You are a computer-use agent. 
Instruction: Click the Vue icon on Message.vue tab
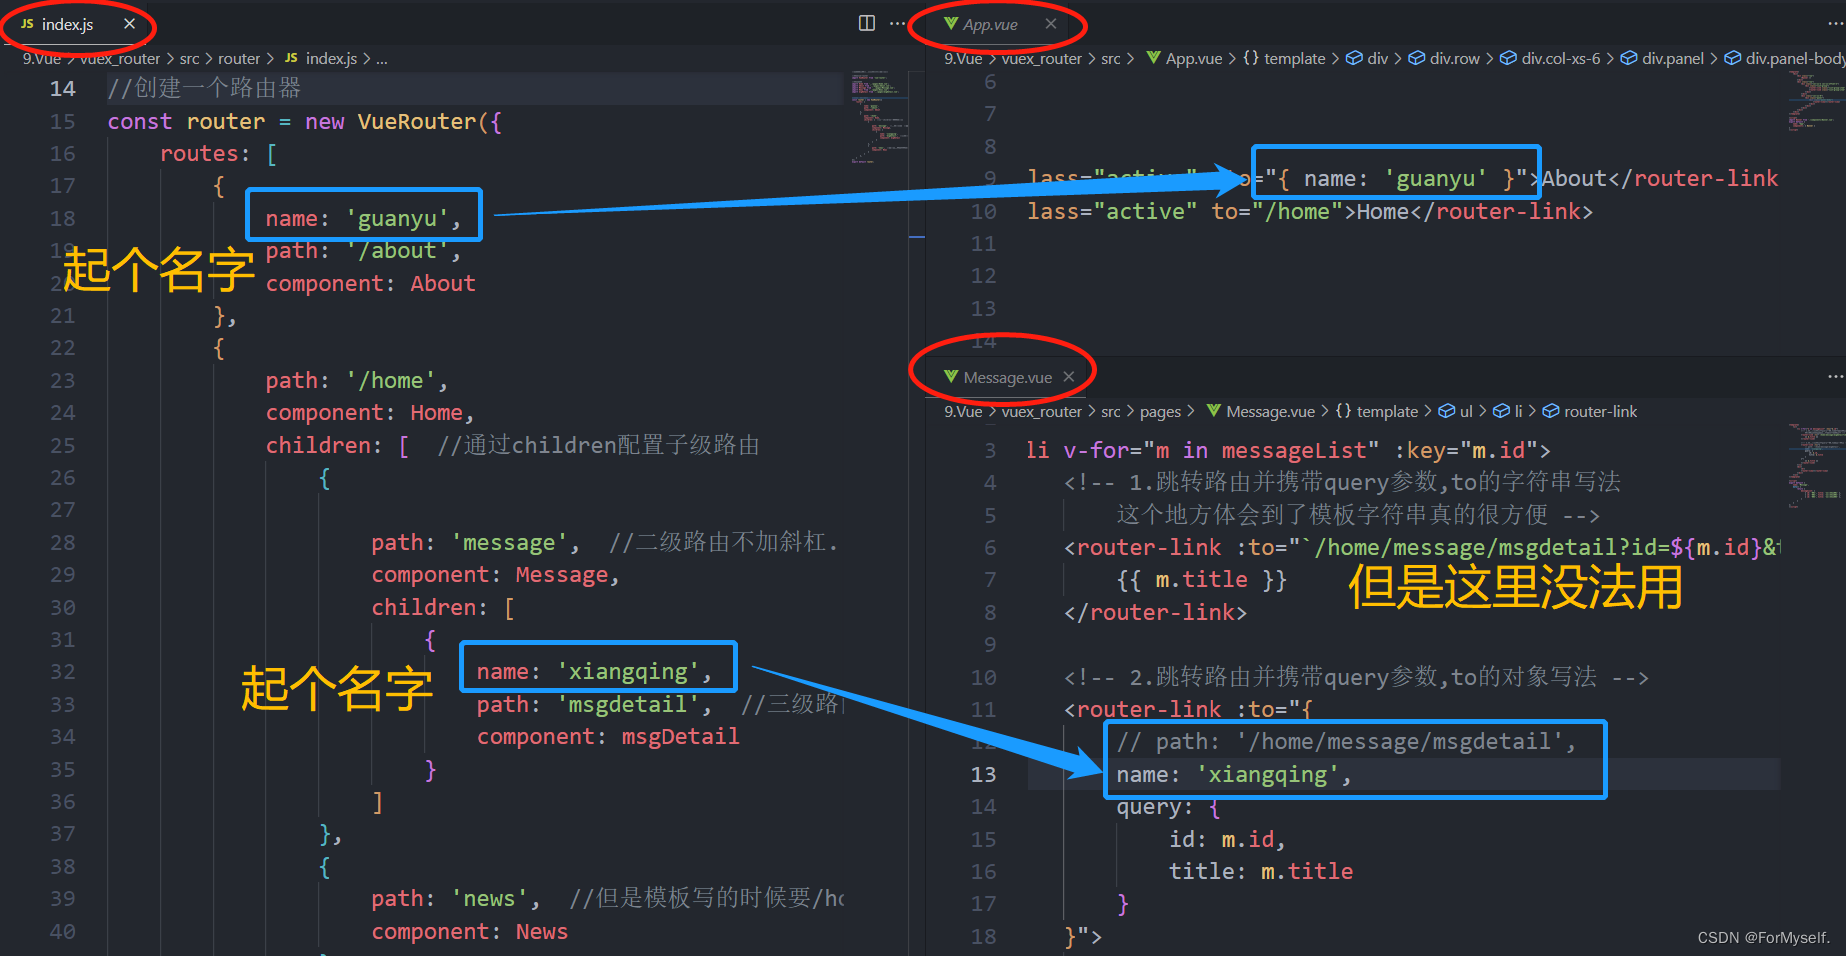click(x=951, y=377)
